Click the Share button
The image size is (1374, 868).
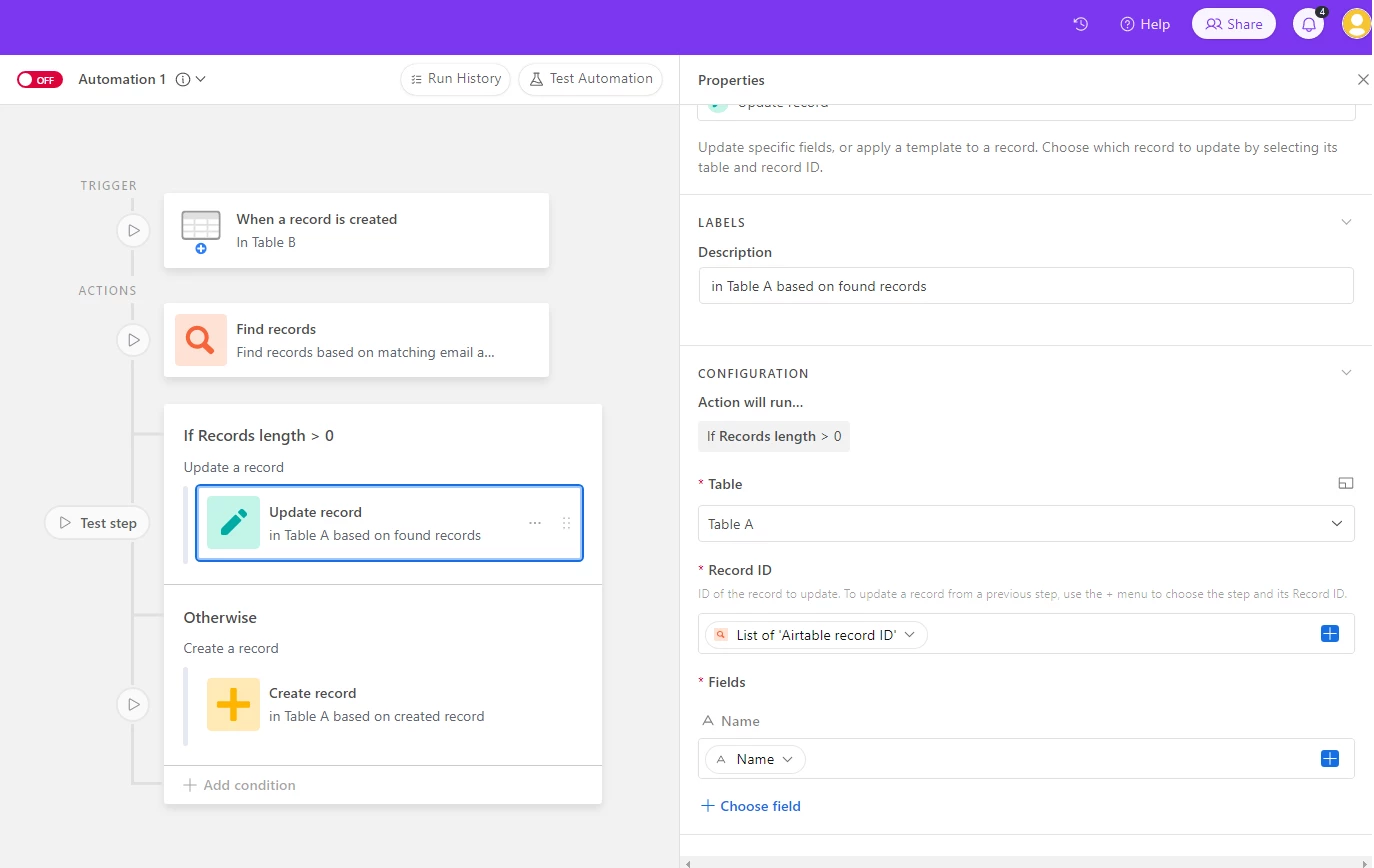click(x=1234, y=24)
